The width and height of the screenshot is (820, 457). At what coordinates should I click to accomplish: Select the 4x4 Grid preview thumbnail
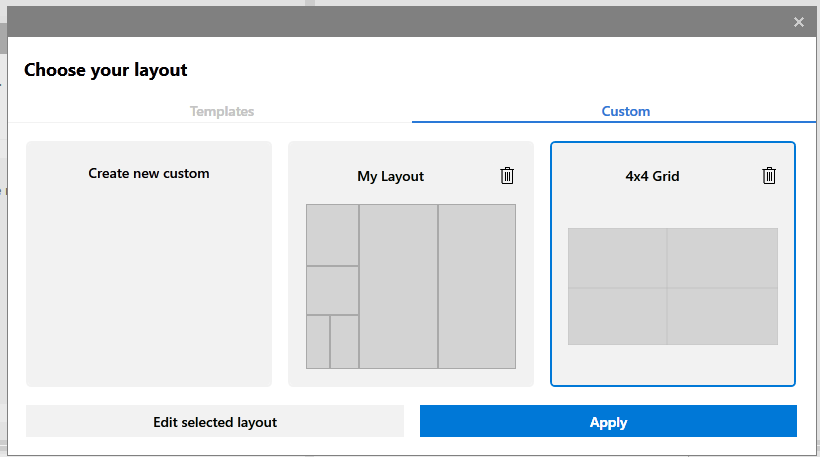click(x=673, y=287)
